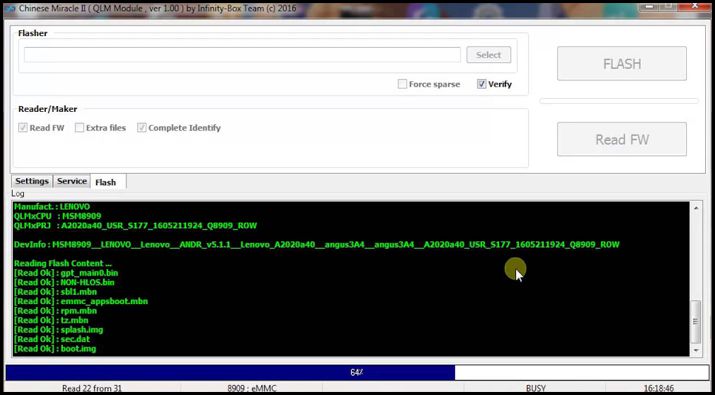The height and width of the screenshot is (395, 715).
Task: Open the Settings tab
Action: coord(32,181)
